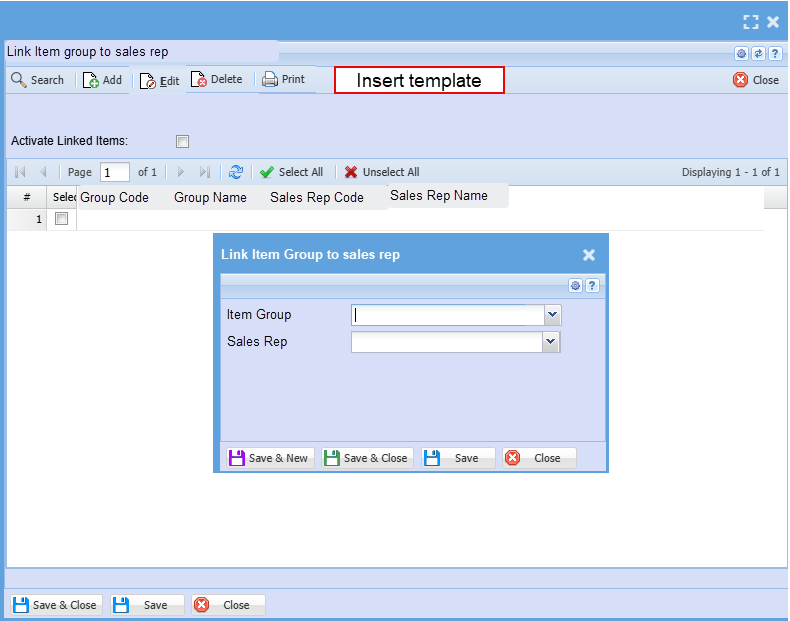The height and width of the screenshot is (621, 790).
Task: Enable the Activate Linked Items checkbox
Action: (182, 142)
